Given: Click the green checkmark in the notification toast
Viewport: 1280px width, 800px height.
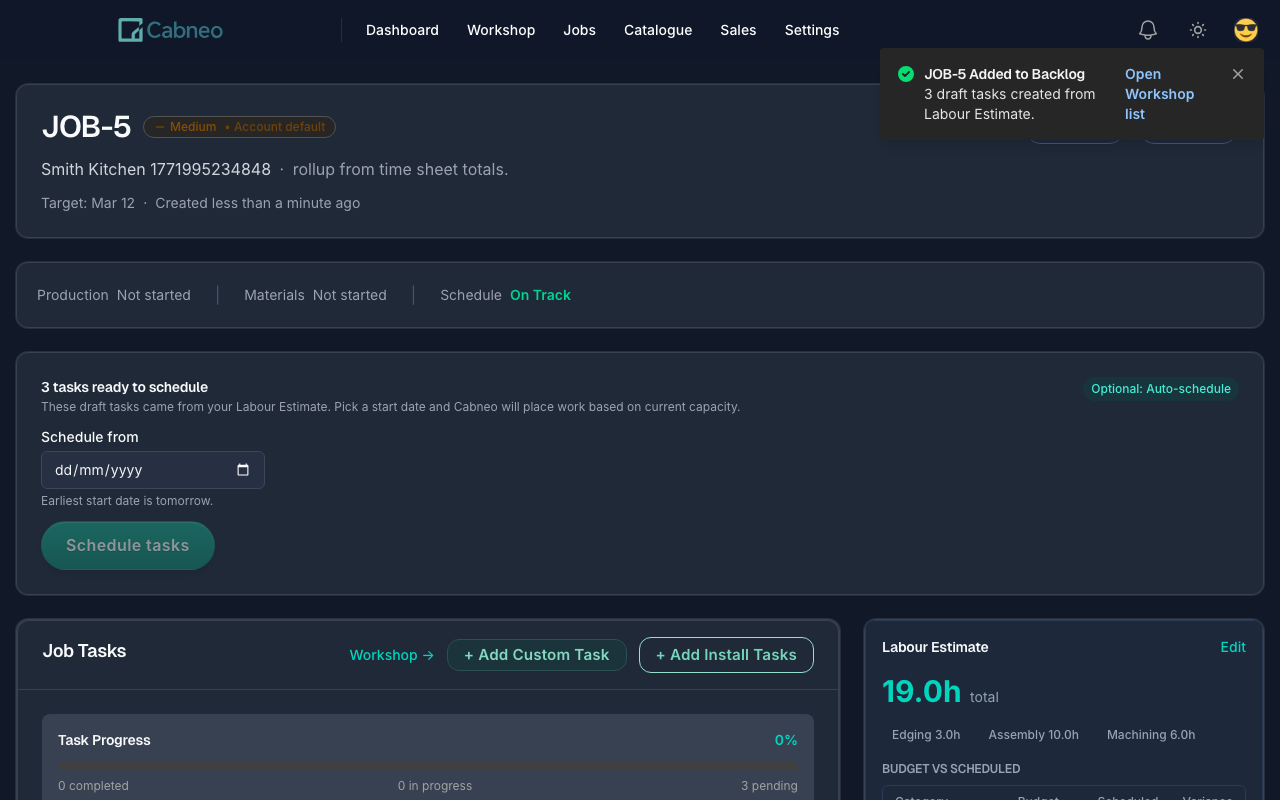Looking at the screenshot, I should [x=905, y=74].
